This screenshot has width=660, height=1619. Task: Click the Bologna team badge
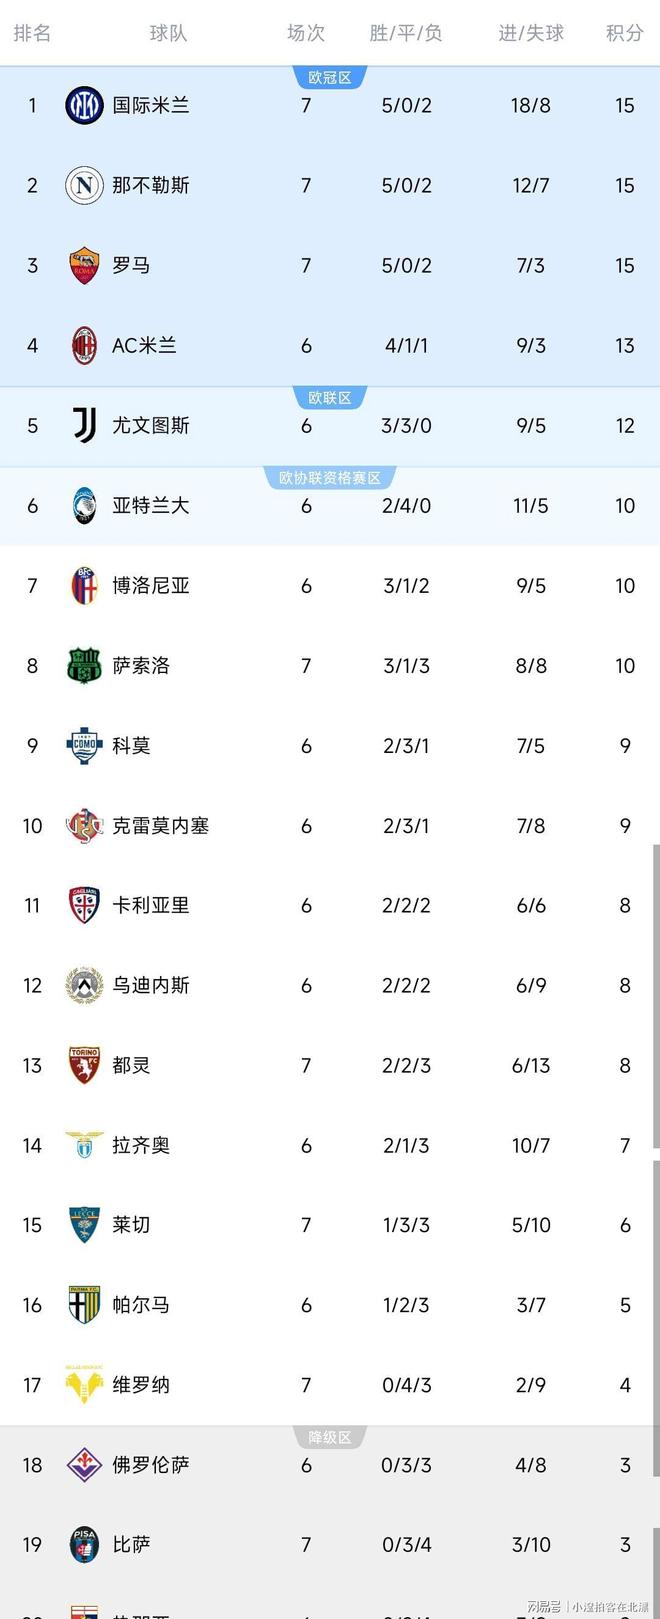[x=84, y=585]
